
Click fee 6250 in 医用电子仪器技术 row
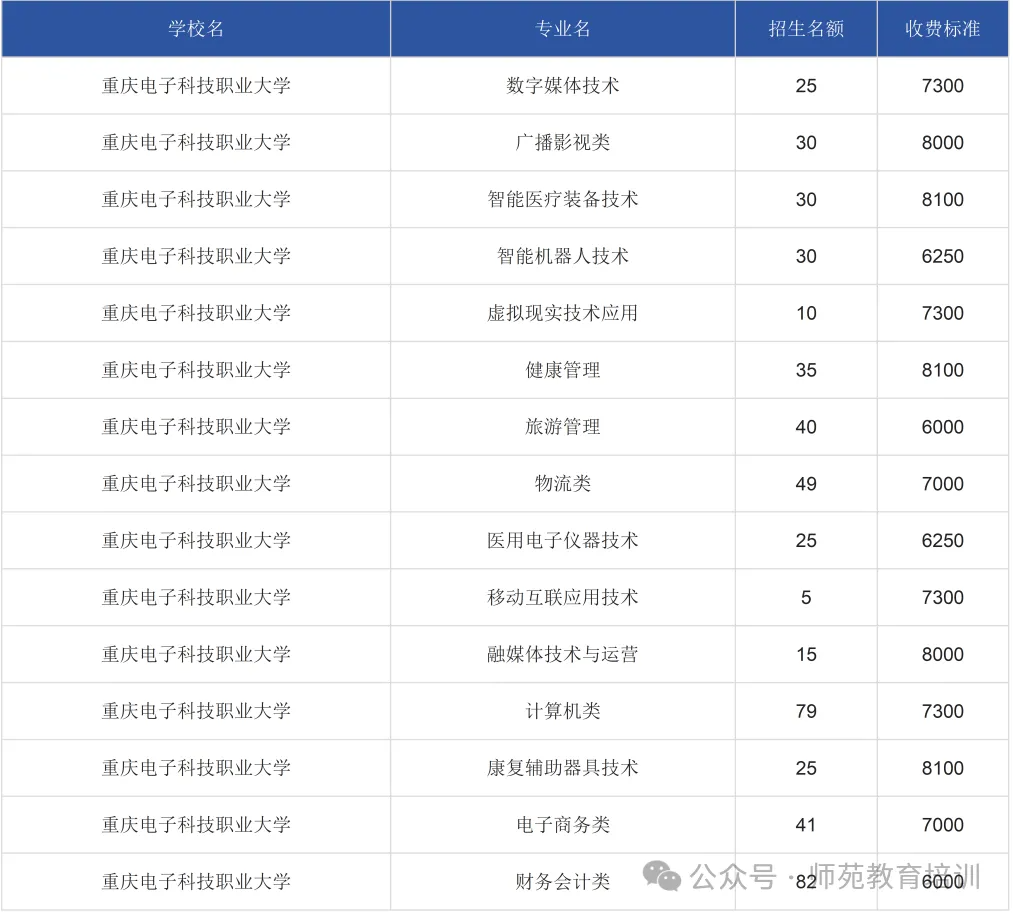point(943,541)
